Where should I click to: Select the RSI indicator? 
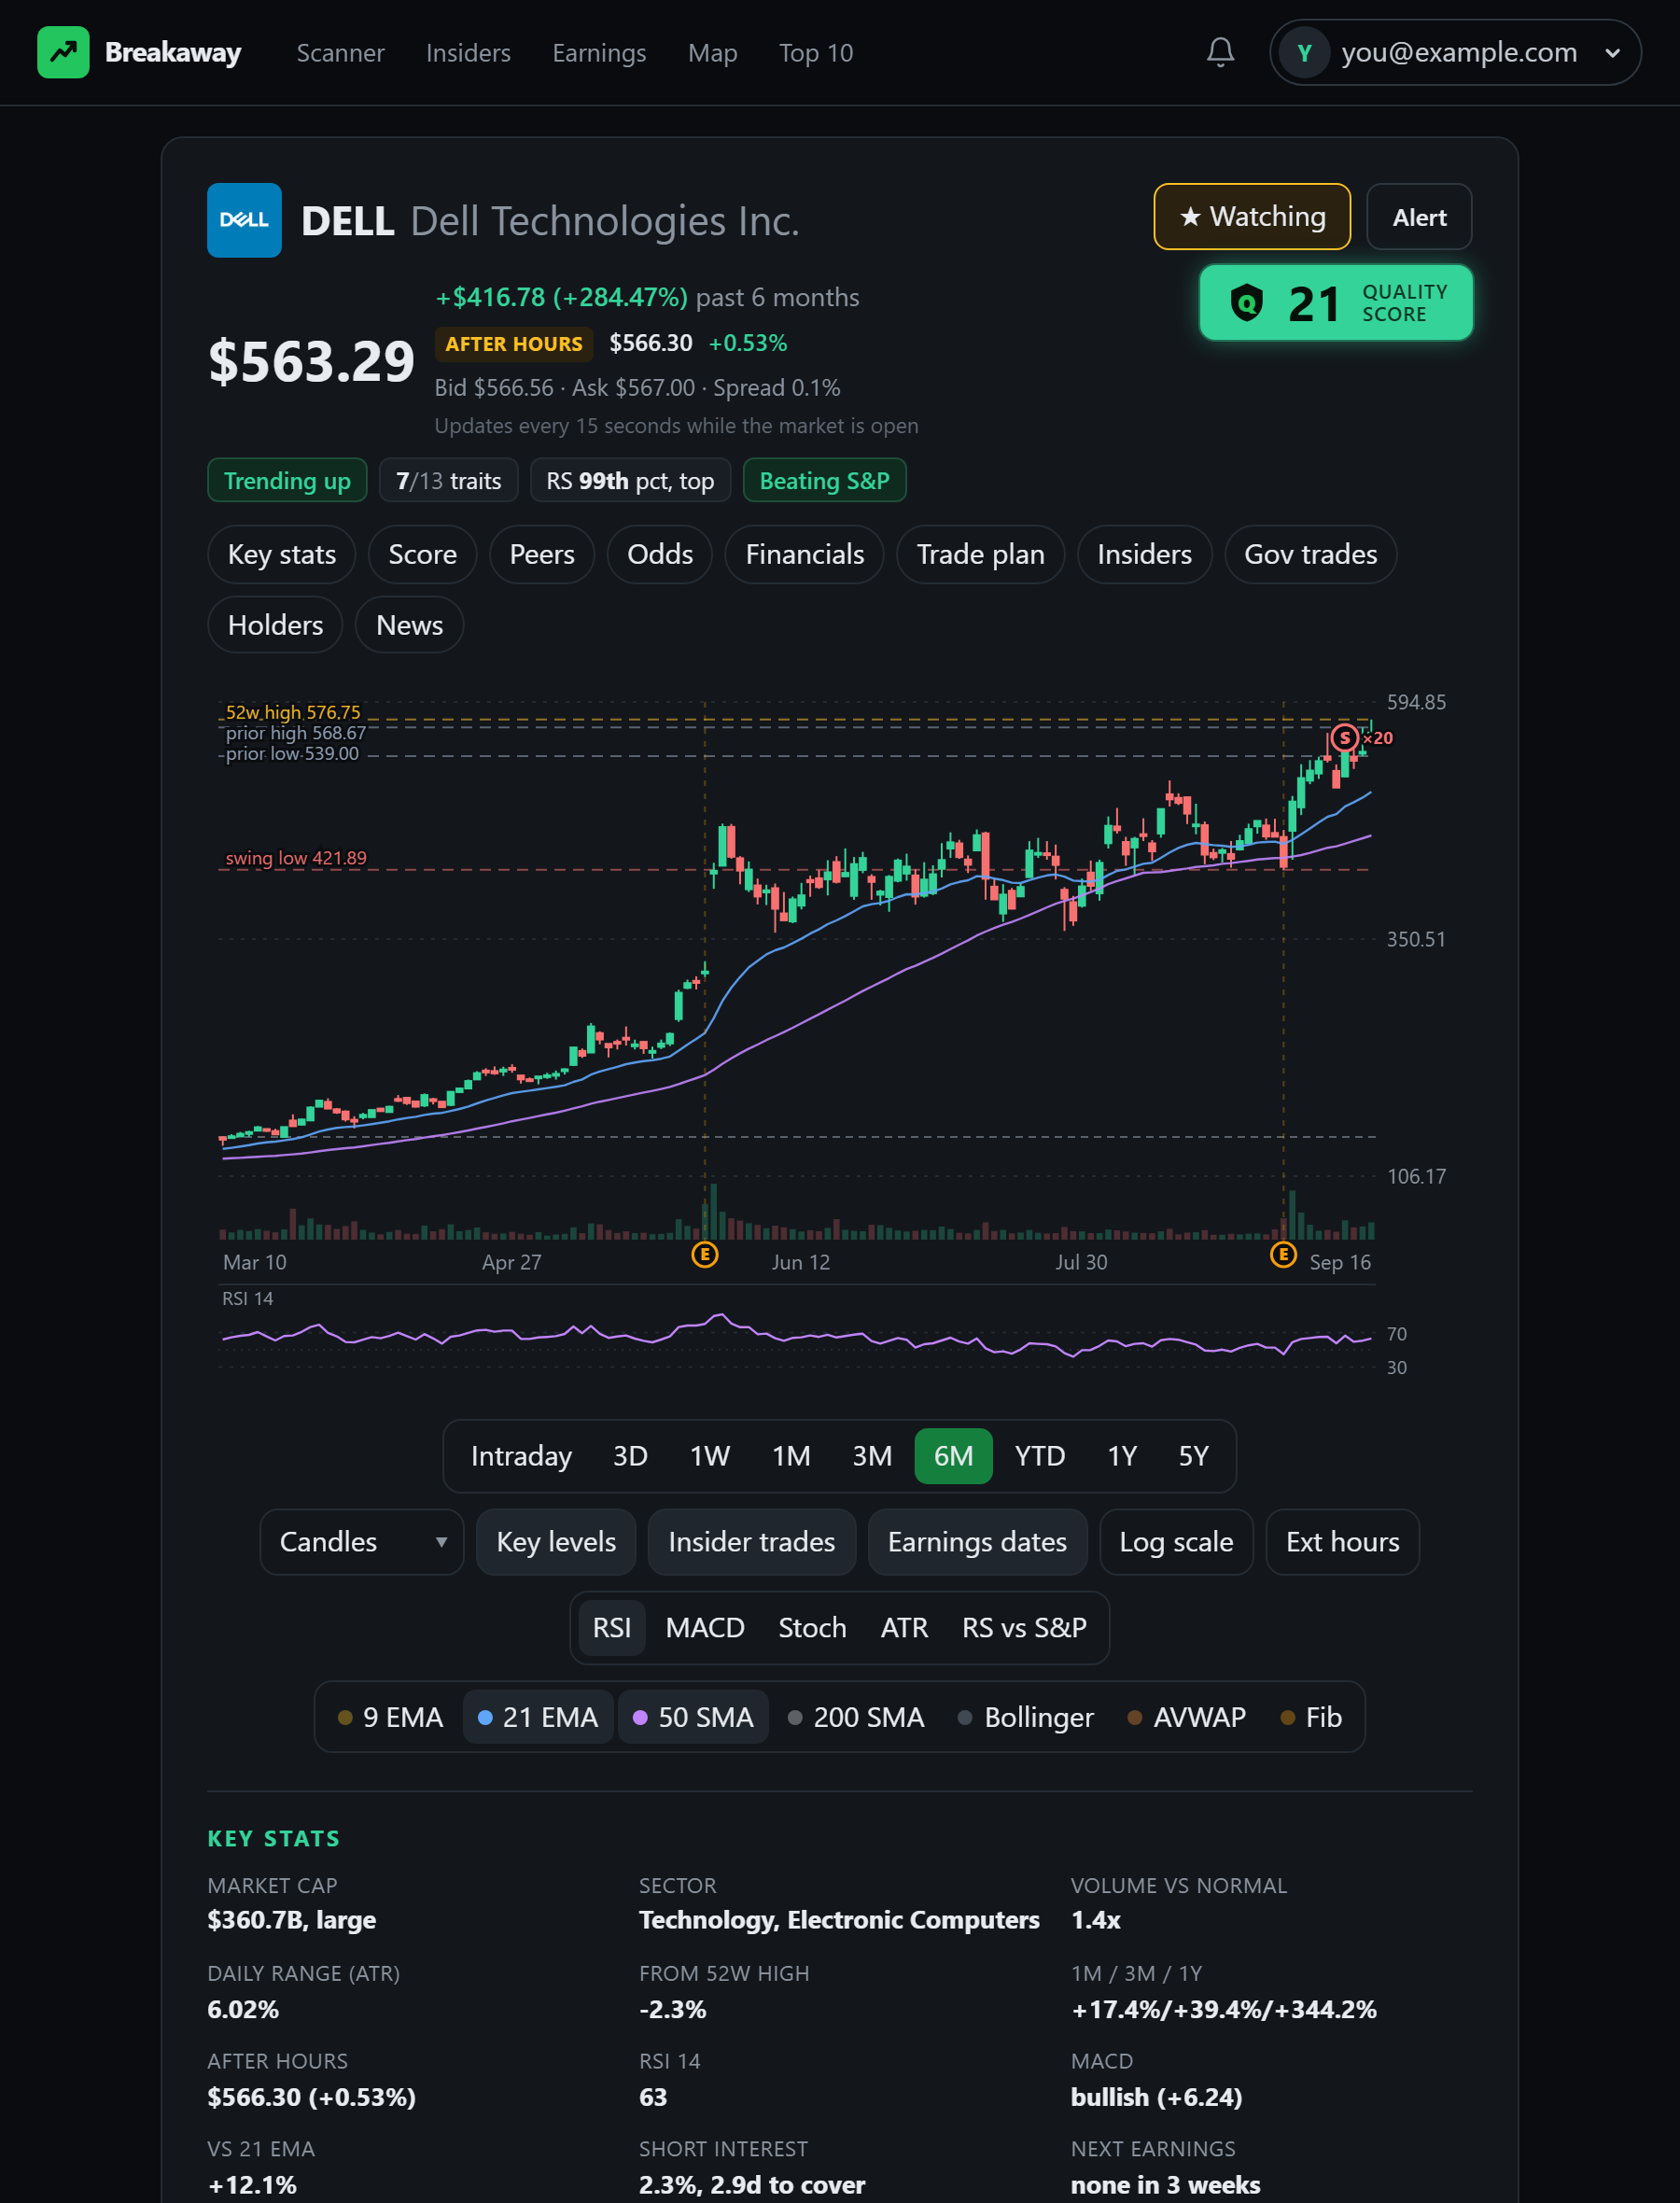612,1627
